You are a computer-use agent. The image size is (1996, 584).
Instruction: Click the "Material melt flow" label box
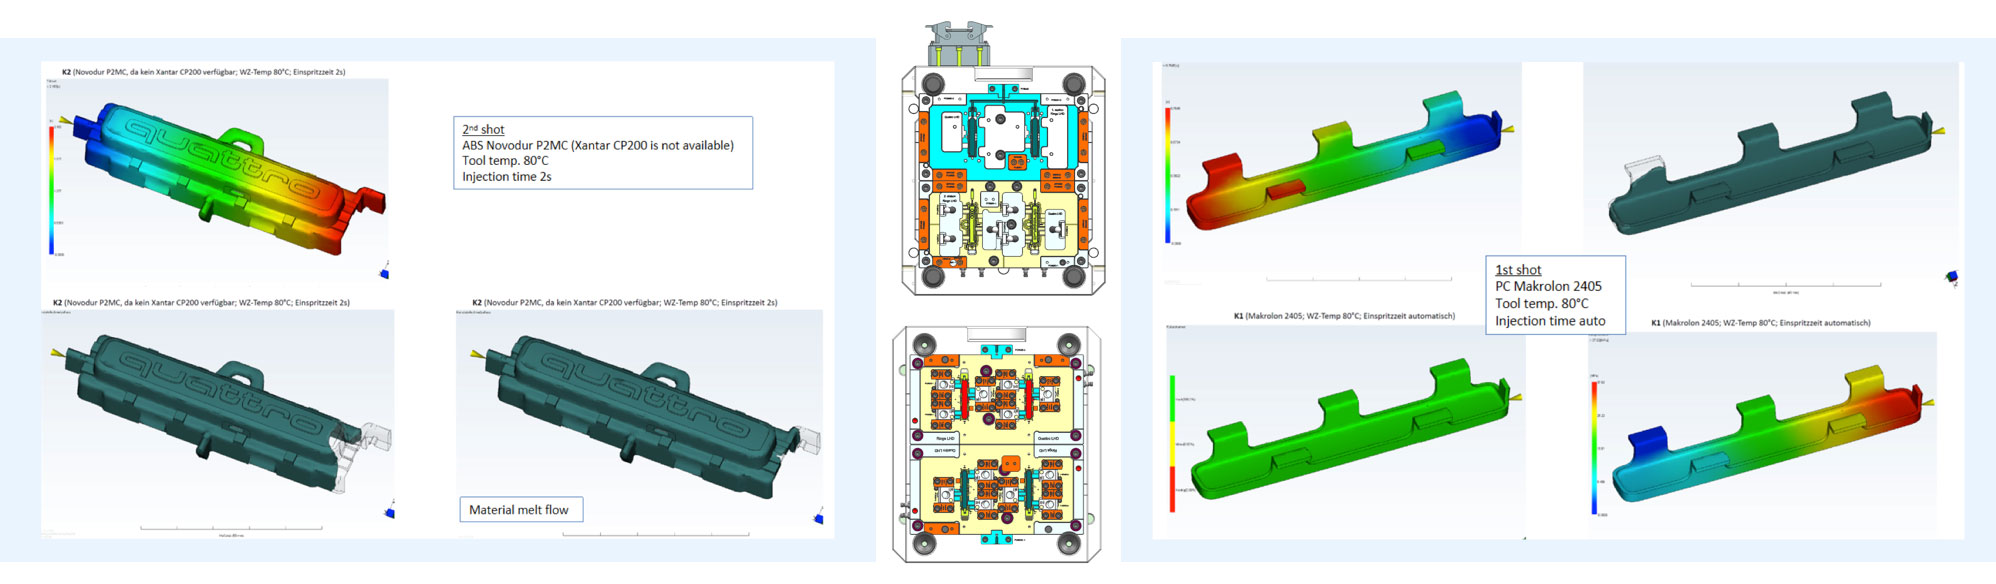pyautogui.click(x=520, y=510)
